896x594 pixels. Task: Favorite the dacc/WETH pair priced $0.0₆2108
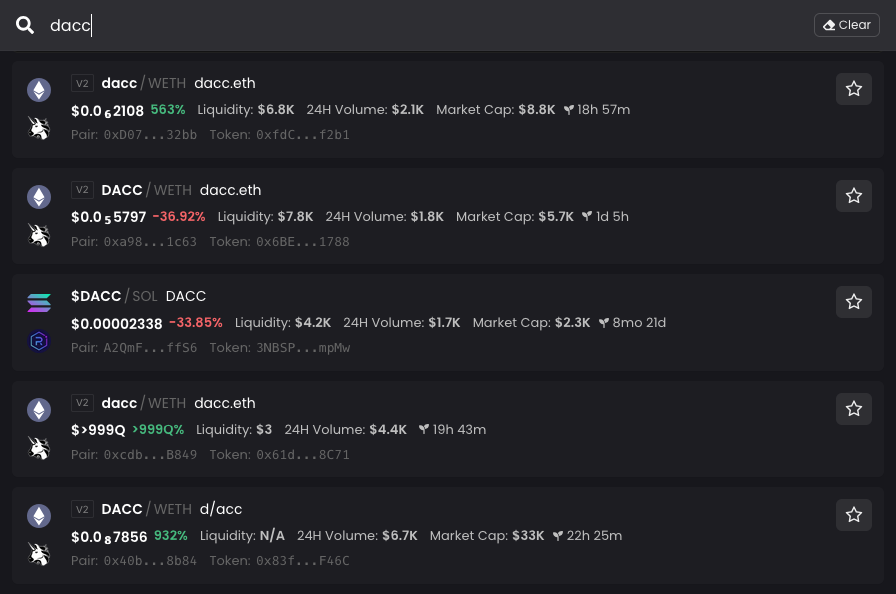854,89
